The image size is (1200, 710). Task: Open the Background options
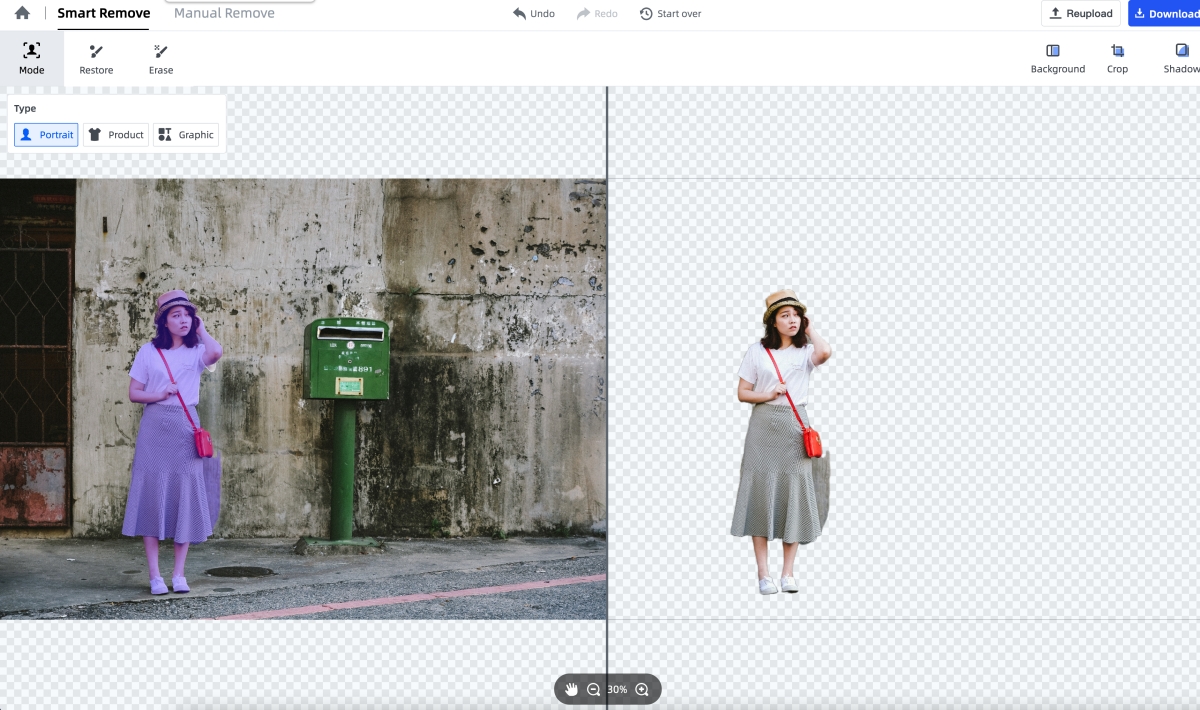(1057, 58)
